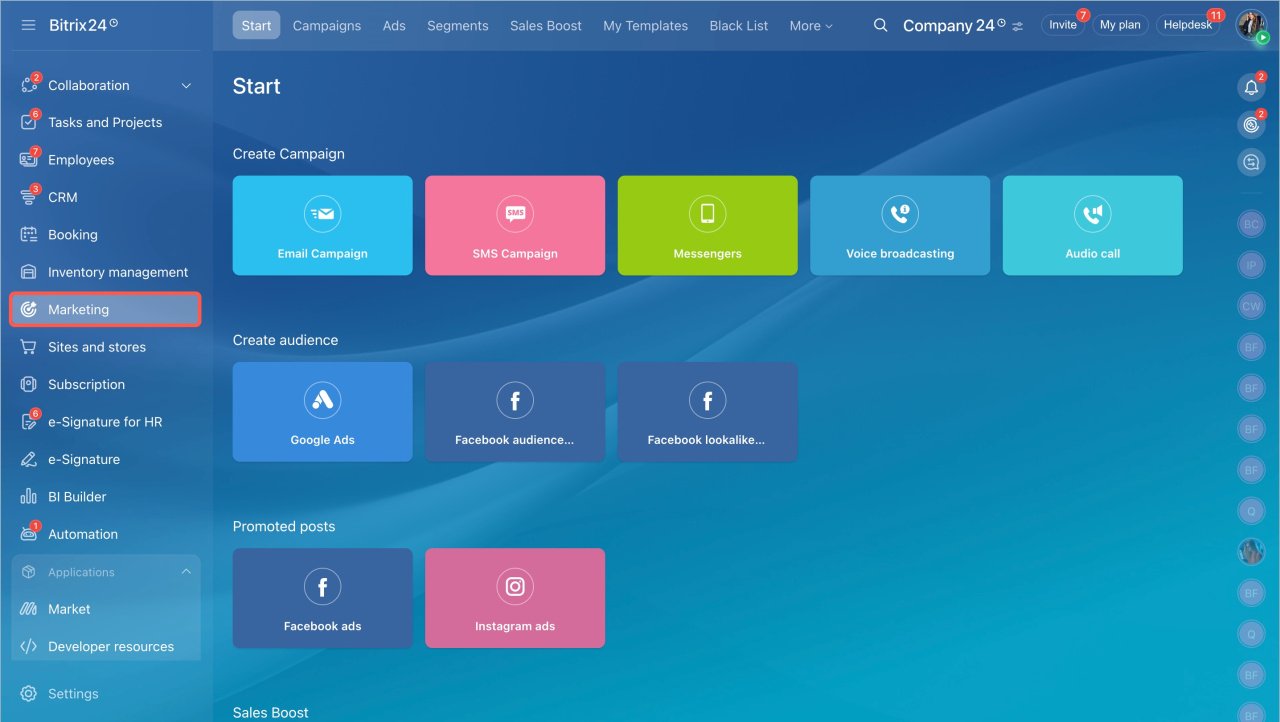
Task: Open the user profile avatar
Action: [x=1250, y=25]
